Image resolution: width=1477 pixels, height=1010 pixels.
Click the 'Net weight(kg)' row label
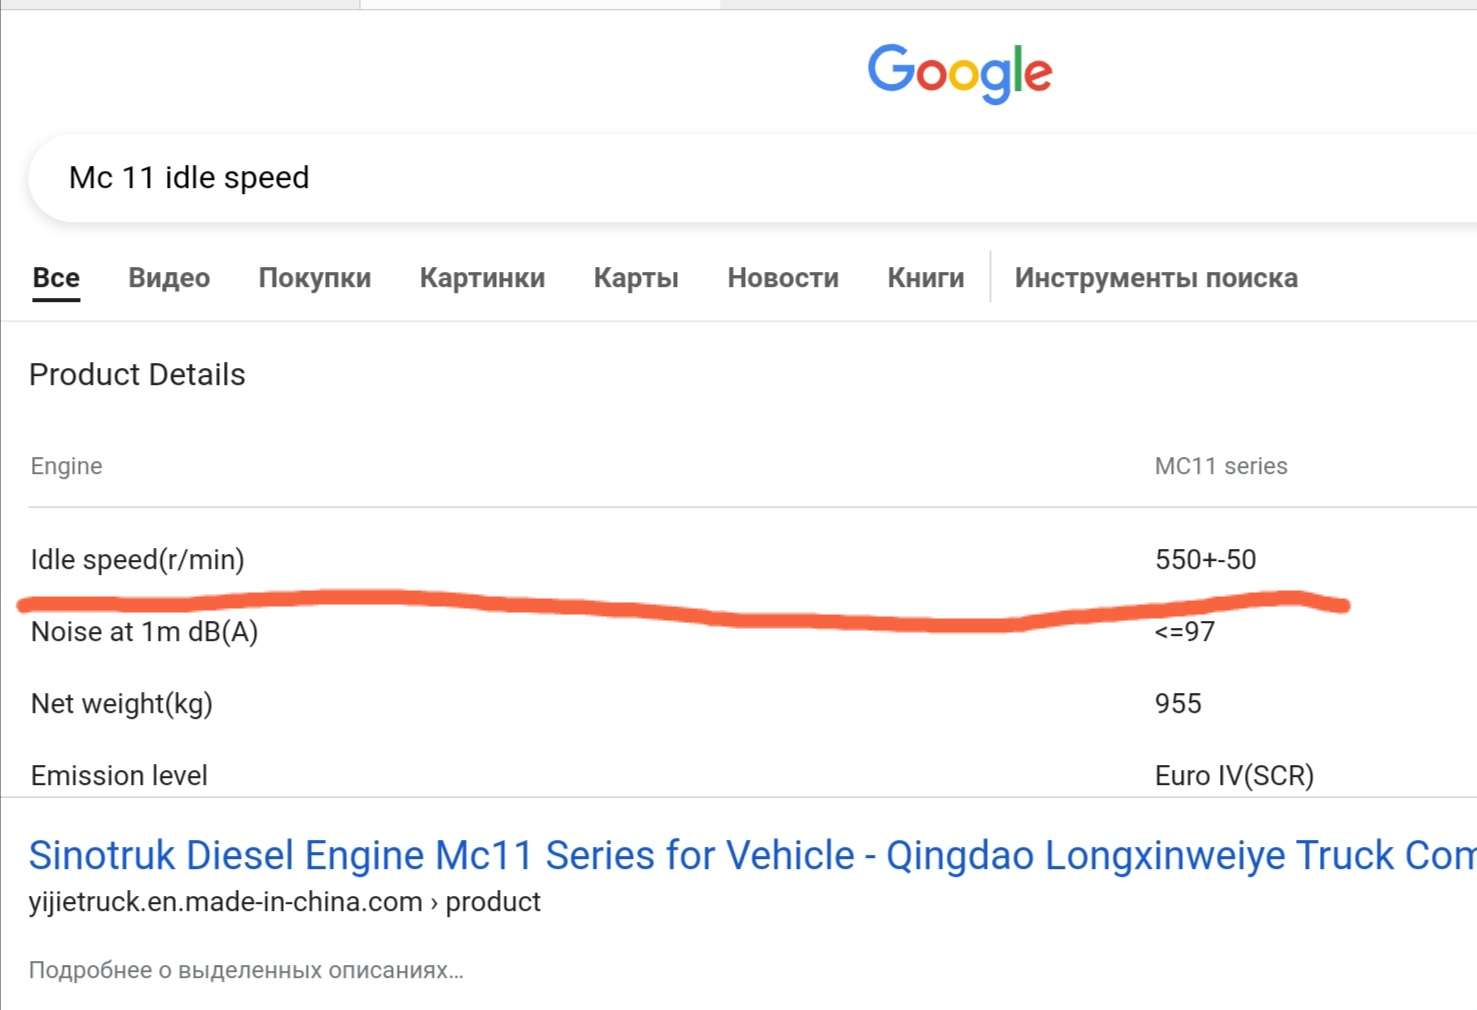tap(121, 704)
